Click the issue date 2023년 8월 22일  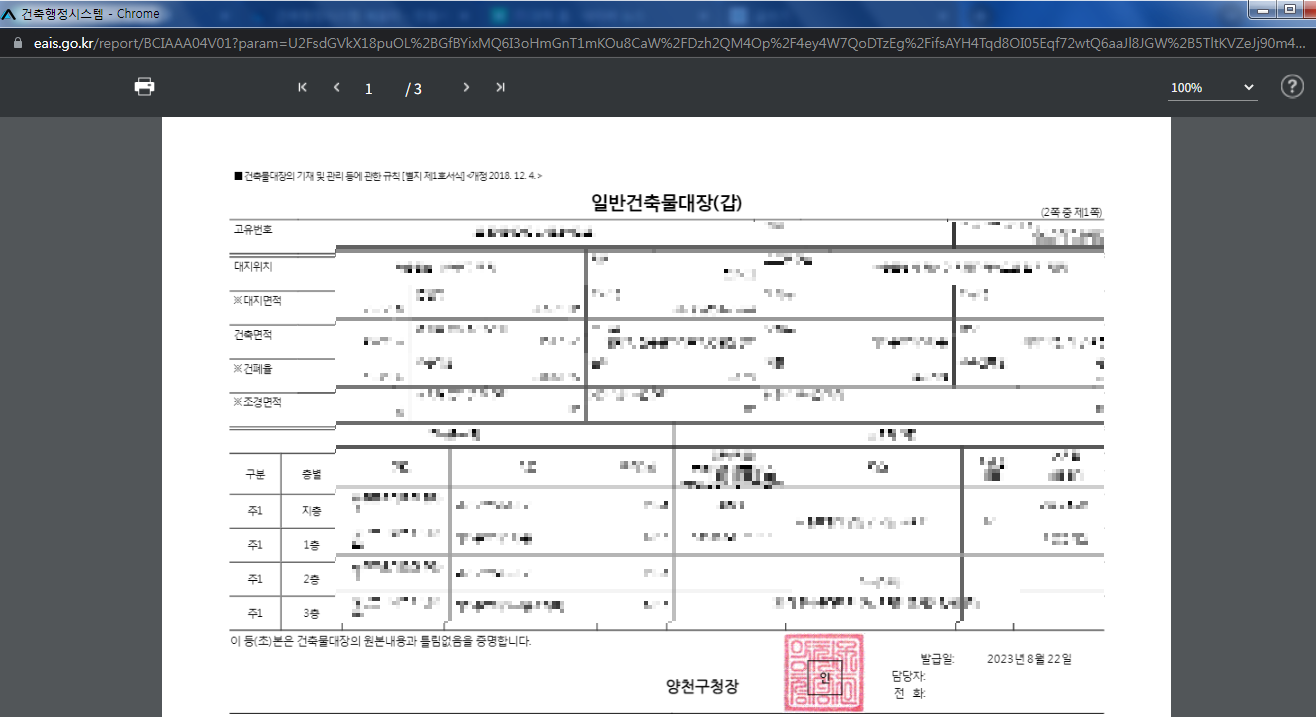[1029, 659]
